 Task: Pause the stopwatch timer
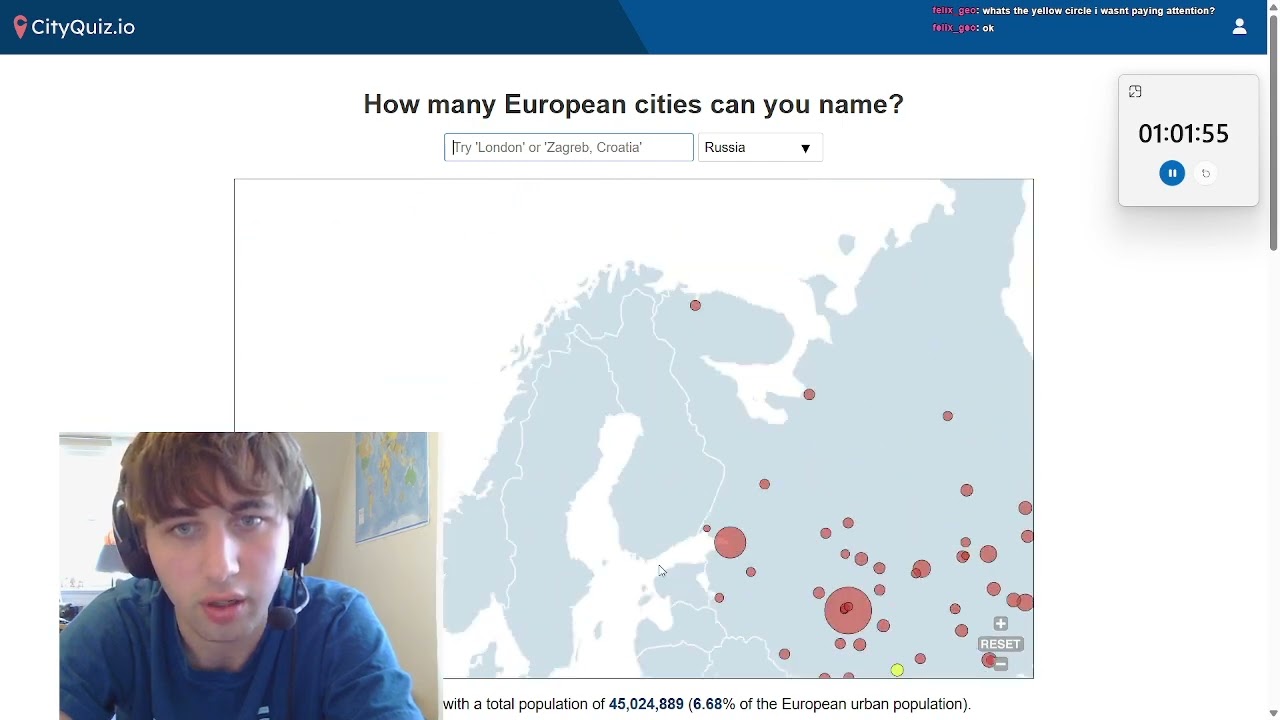[x=1172, y=173]
